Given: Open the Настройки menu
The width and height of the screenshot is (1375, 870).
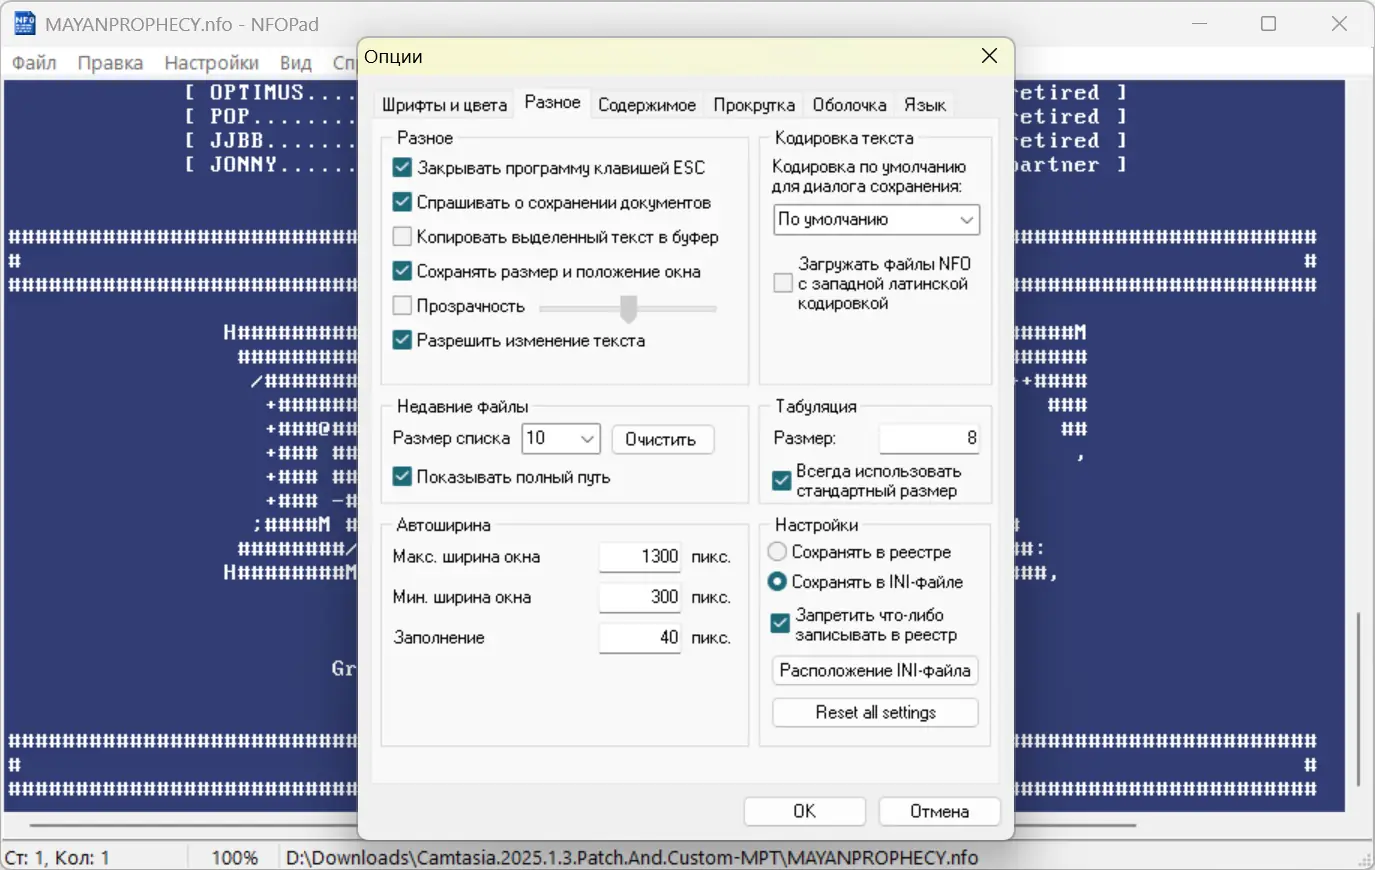Looking at the screenshot, I should [211, 63].
